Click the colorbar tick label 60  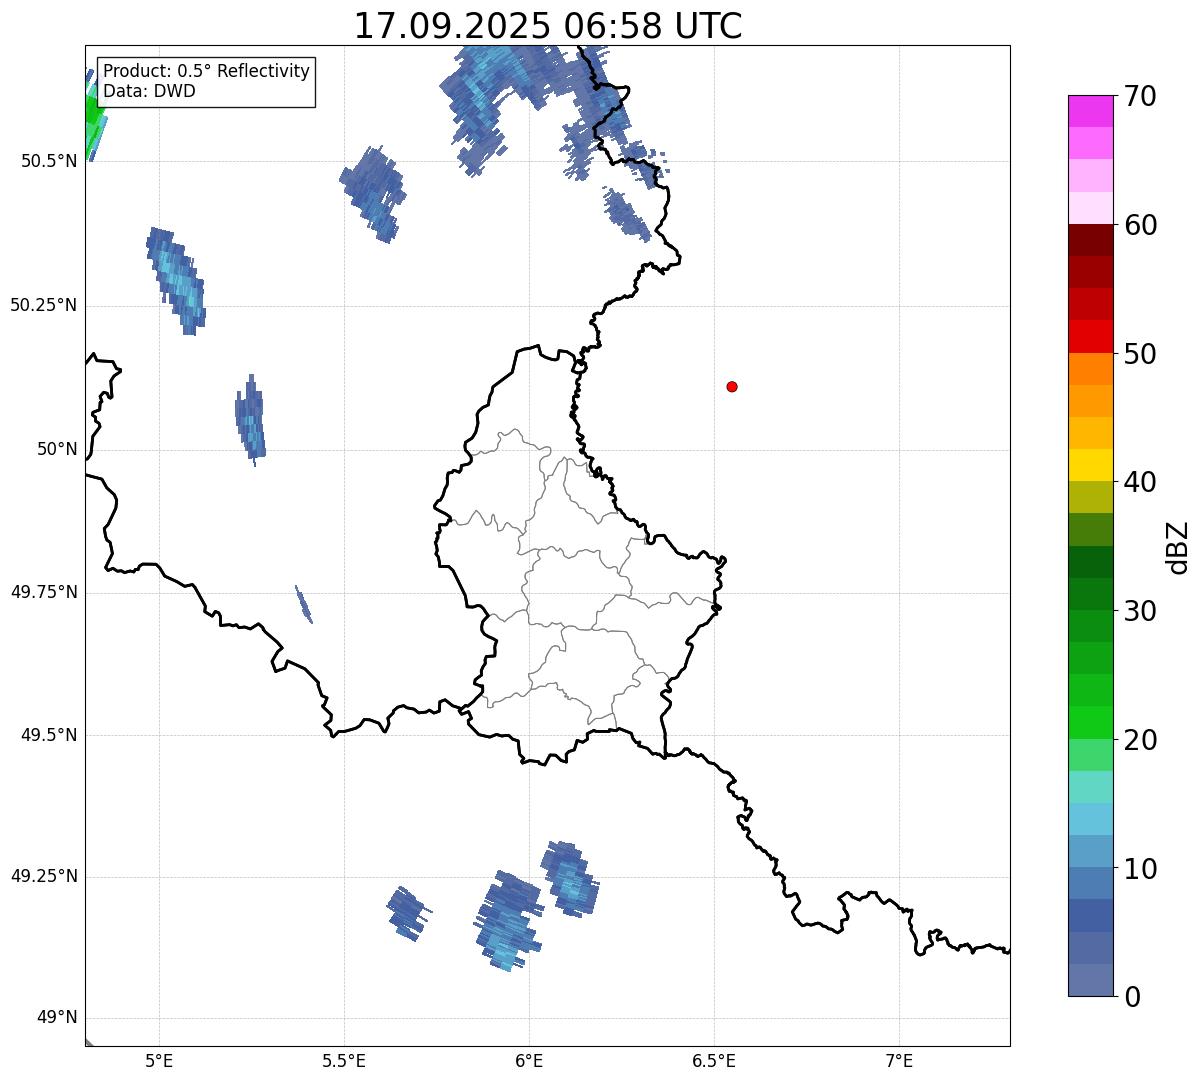coord(1140,225)
